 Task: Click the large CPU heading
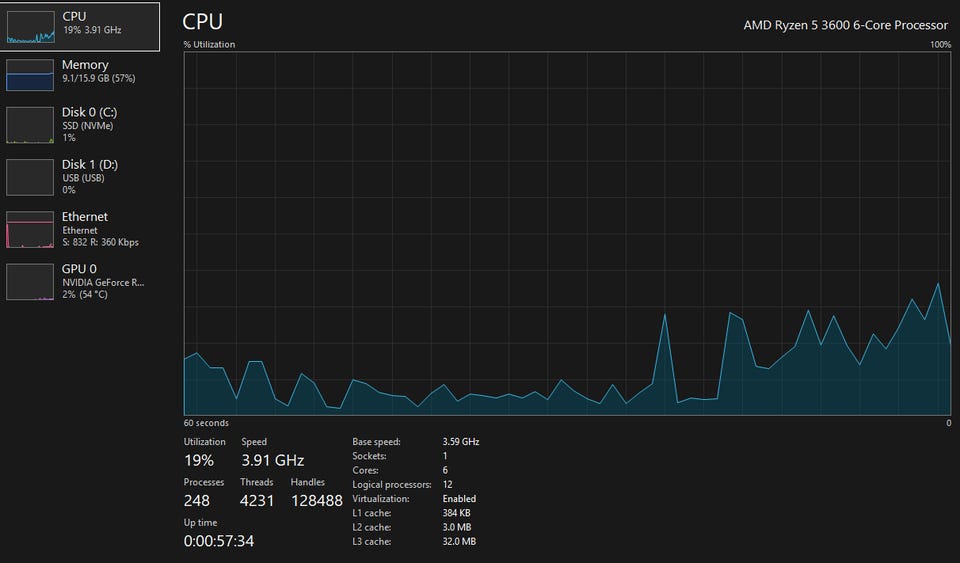point(203,22)
